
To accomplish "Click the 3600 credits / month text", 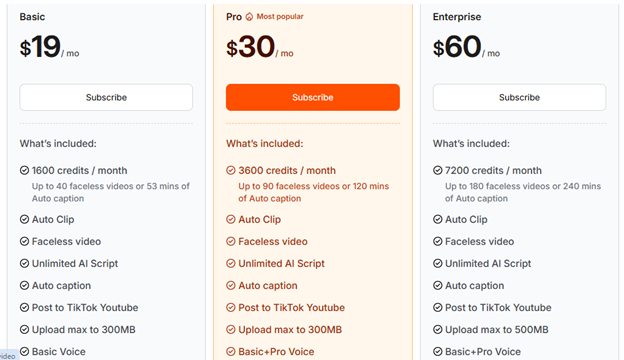I will coord(287,170).
